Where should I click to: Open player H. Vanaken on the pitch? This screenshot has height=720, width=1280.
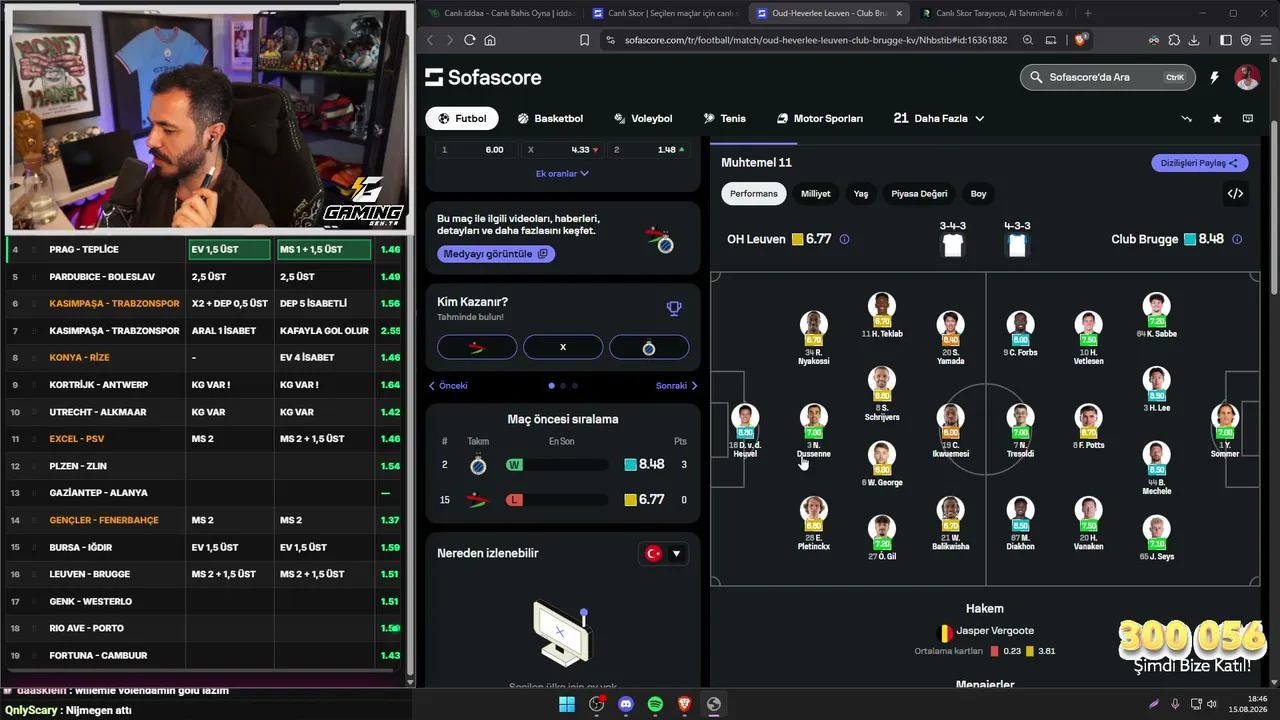point(1088,524)
